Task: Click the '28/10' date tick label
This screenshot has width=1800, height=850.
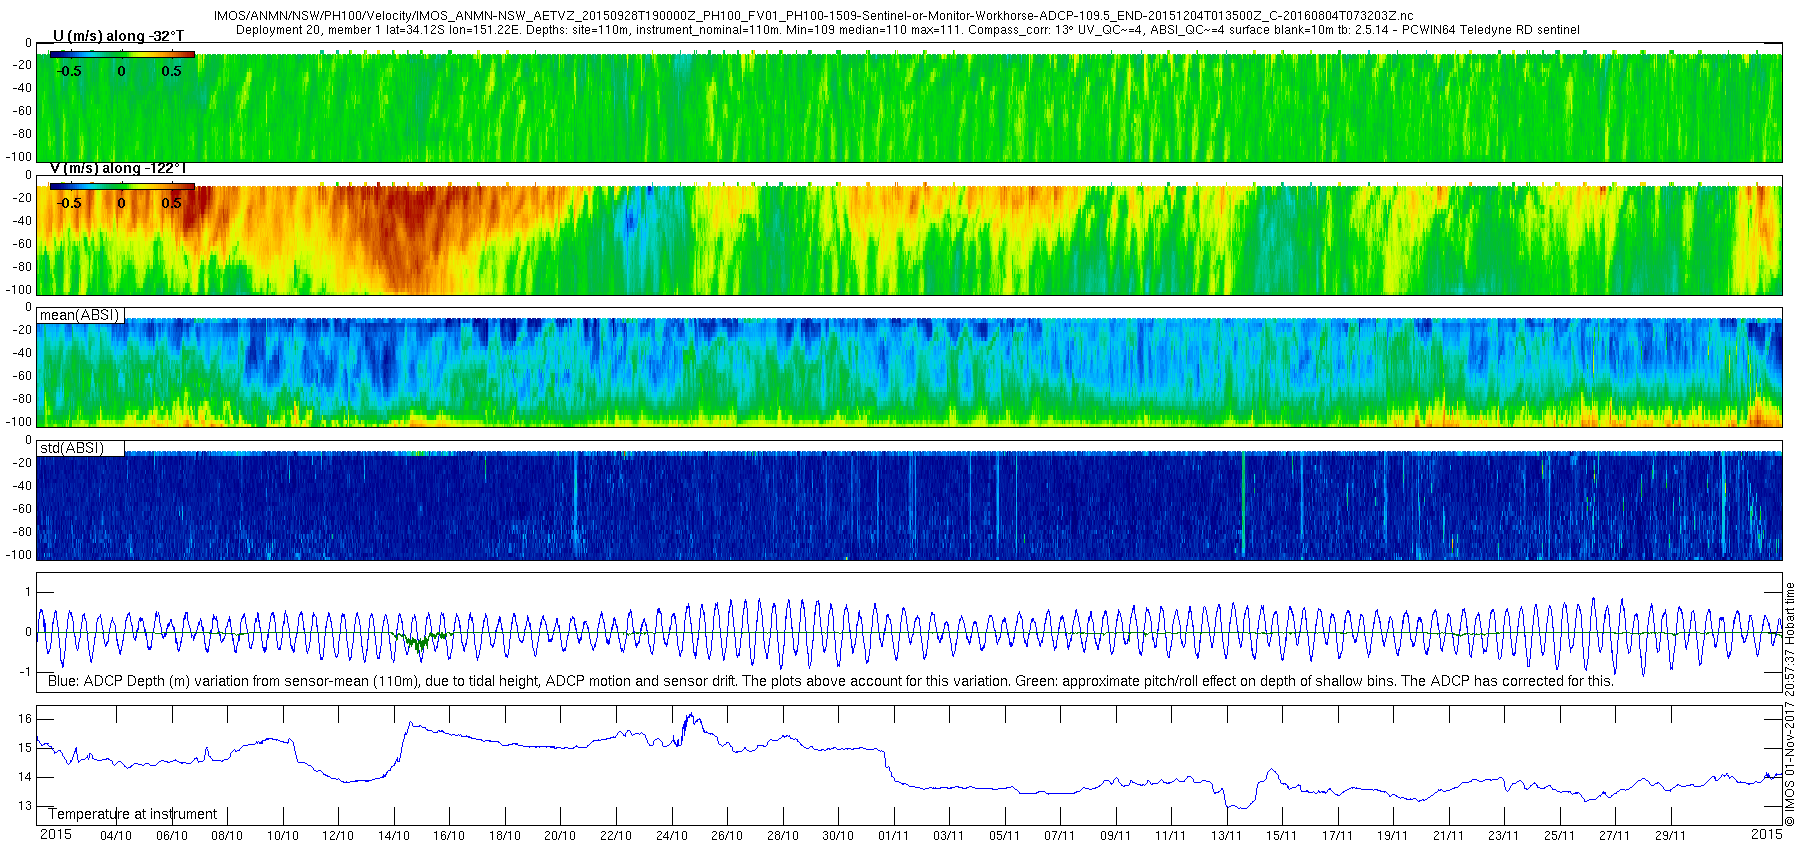Action: coord(782,836)
